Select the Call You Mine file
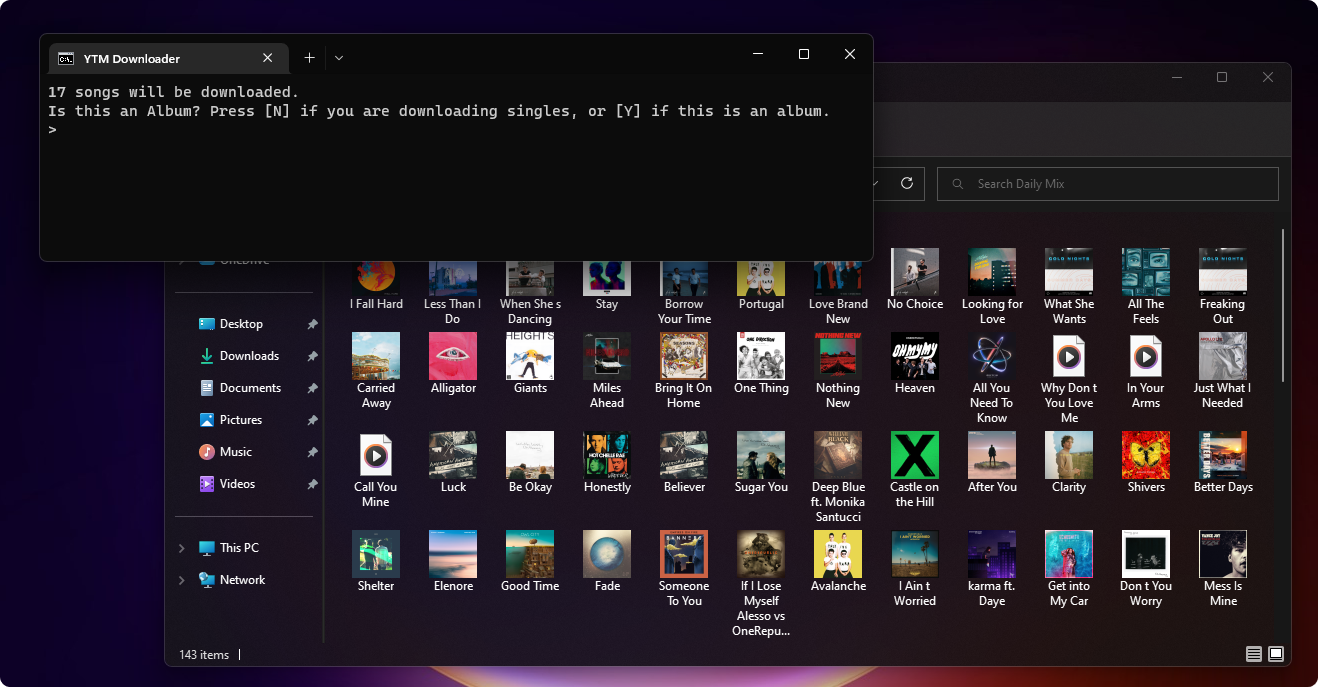 tap(376, 470)
